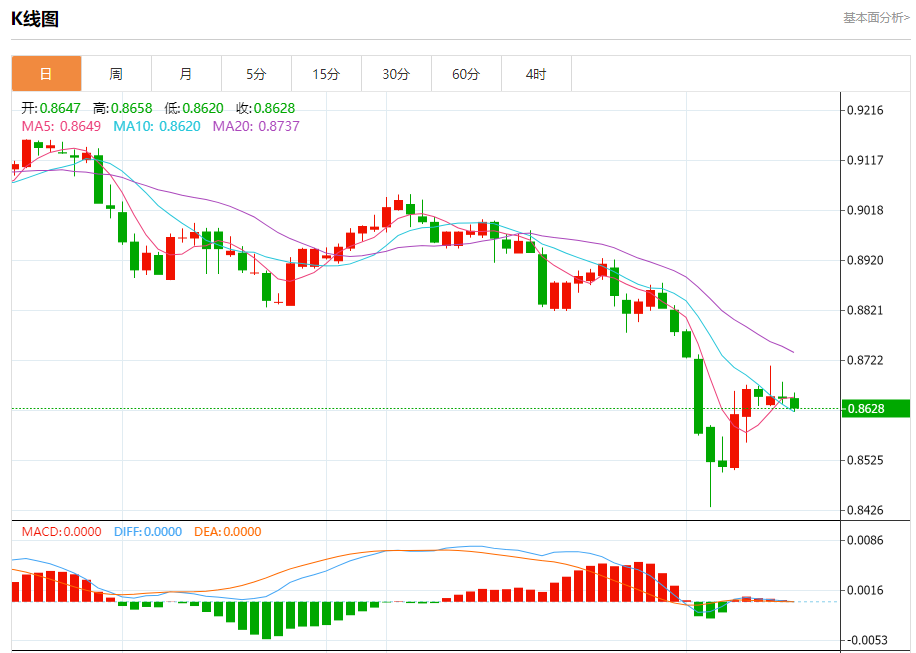Click the K线图 heading
916x653 pixels.
coord(35,19)
